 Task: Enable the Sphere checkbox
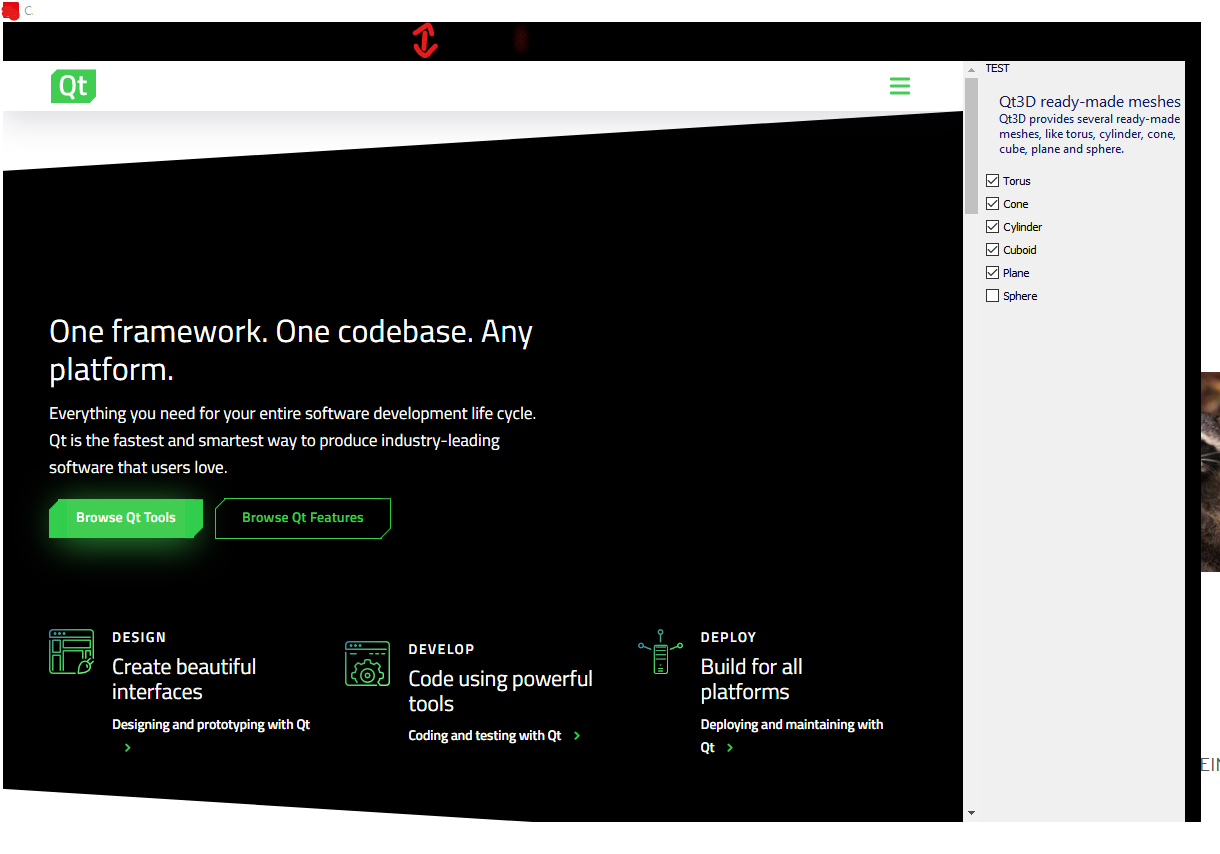point(993,296)
